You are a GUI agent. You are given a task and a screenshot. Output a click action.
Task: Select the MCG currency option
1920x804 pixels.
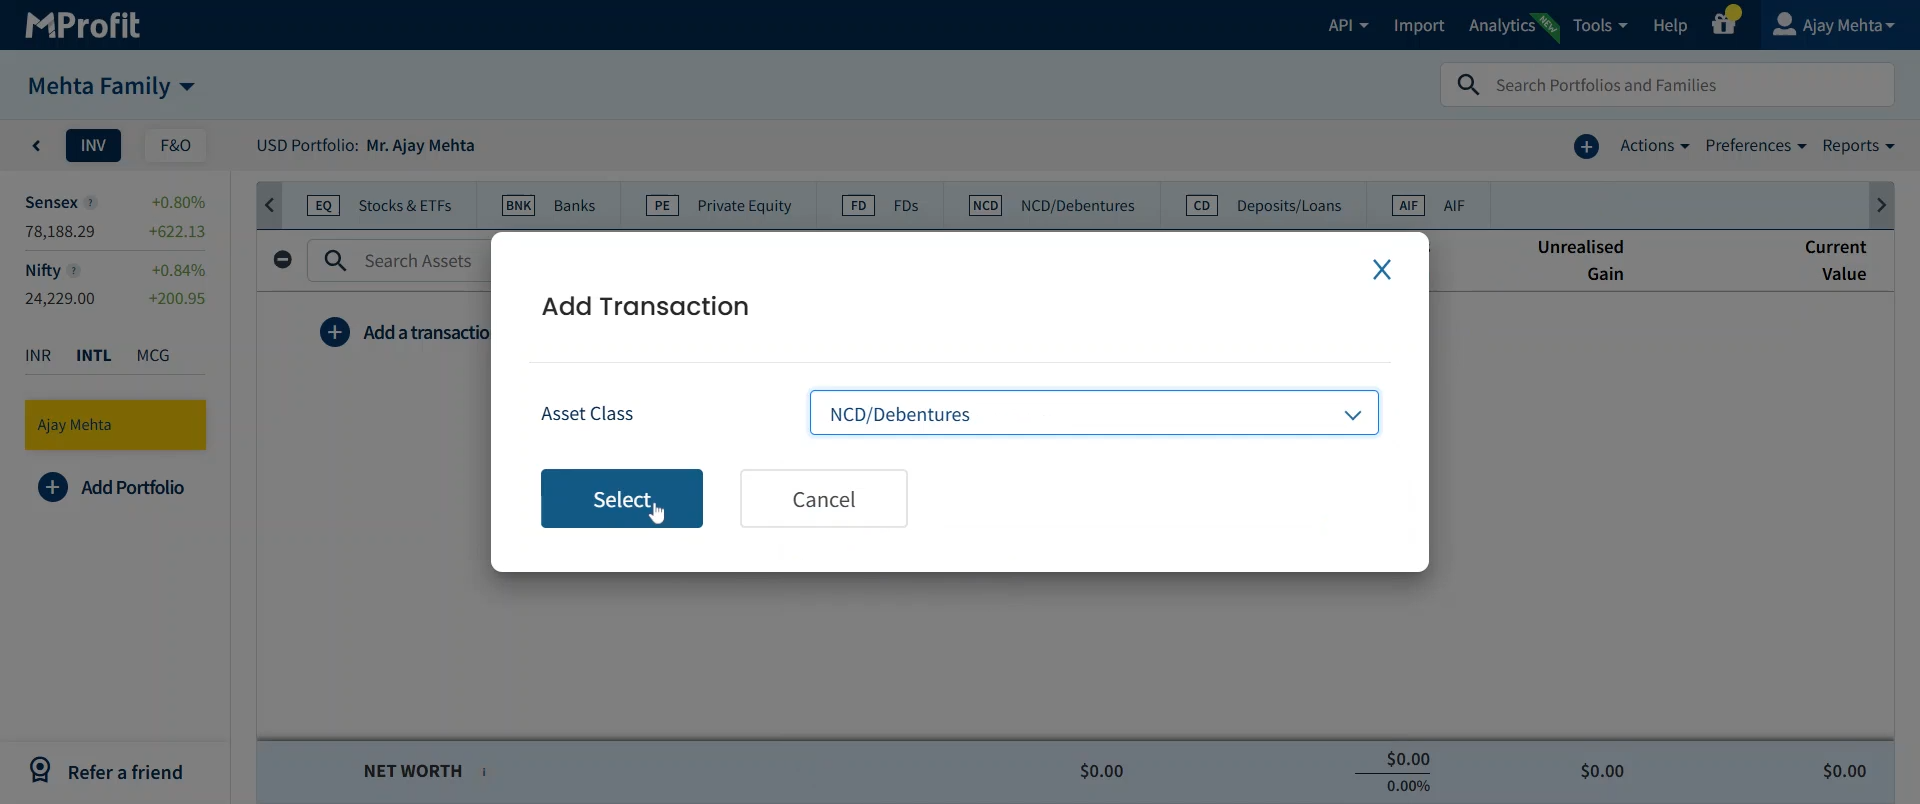tap(153, 356)
